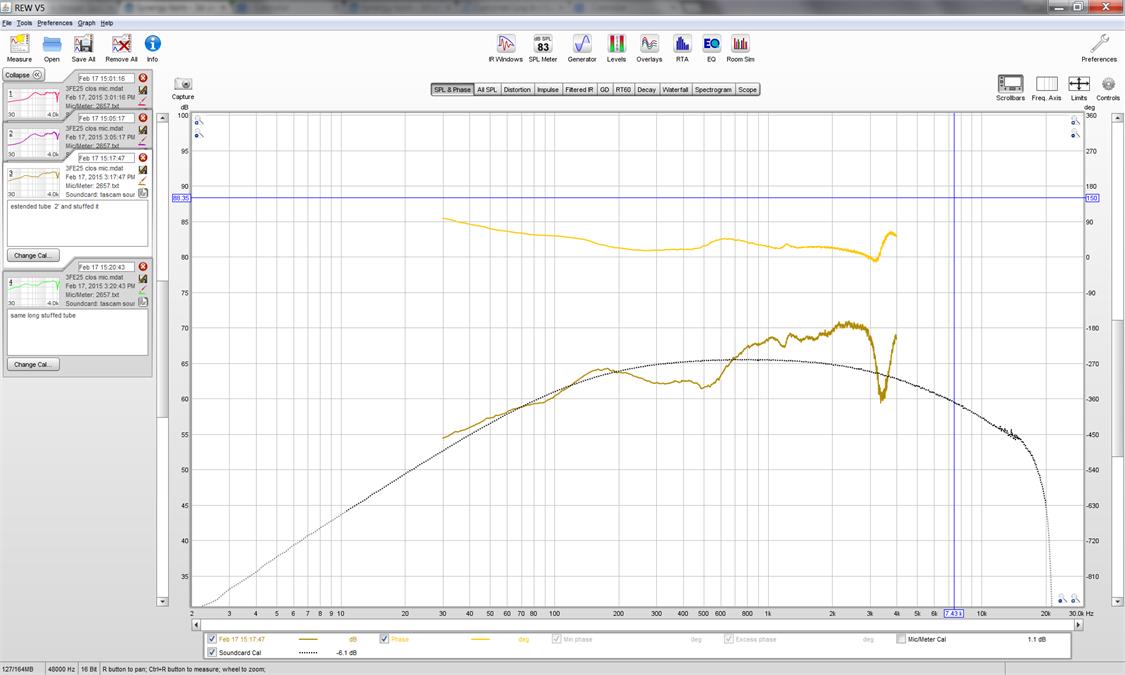This screenshot has height=675, width=1125.
Task: Enable the Mic/Meter Cal checkbox
Action: [900, 638]
